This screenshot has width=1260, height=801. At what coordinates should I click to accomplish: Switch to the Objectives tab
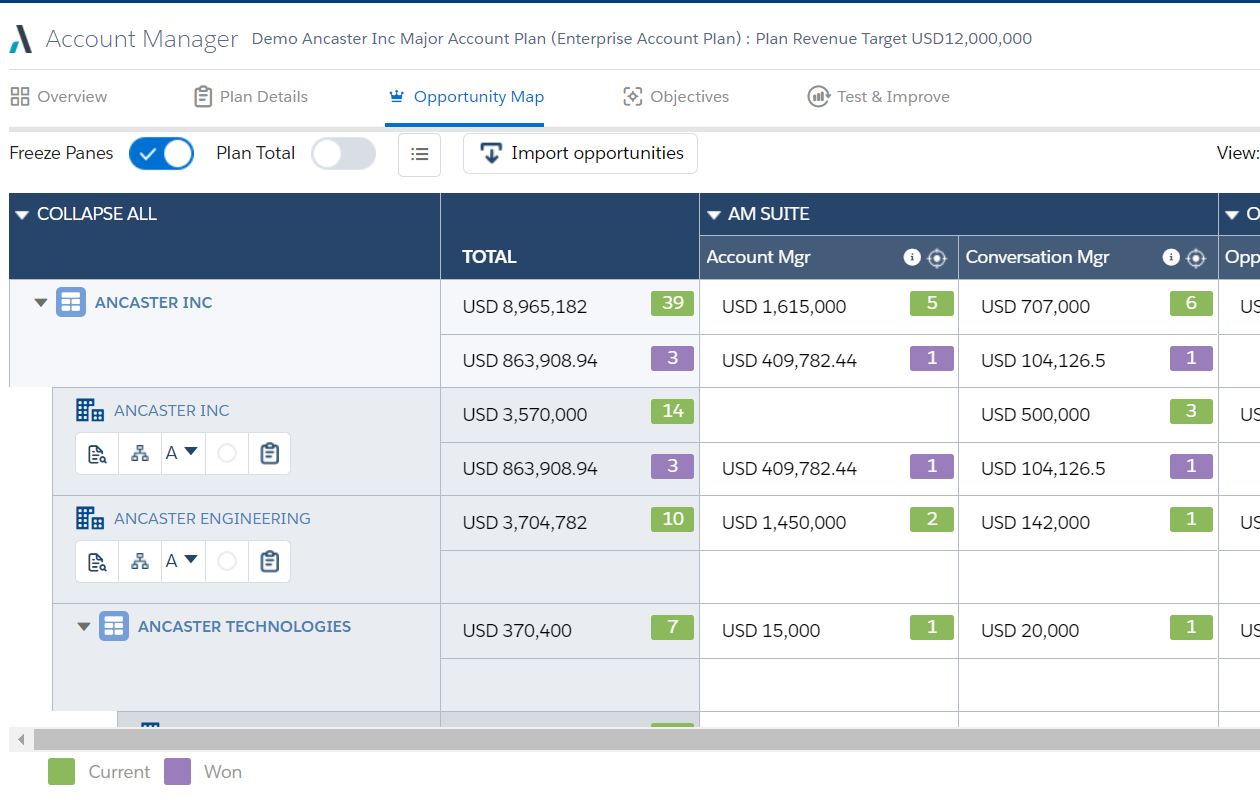pos(676,97)
